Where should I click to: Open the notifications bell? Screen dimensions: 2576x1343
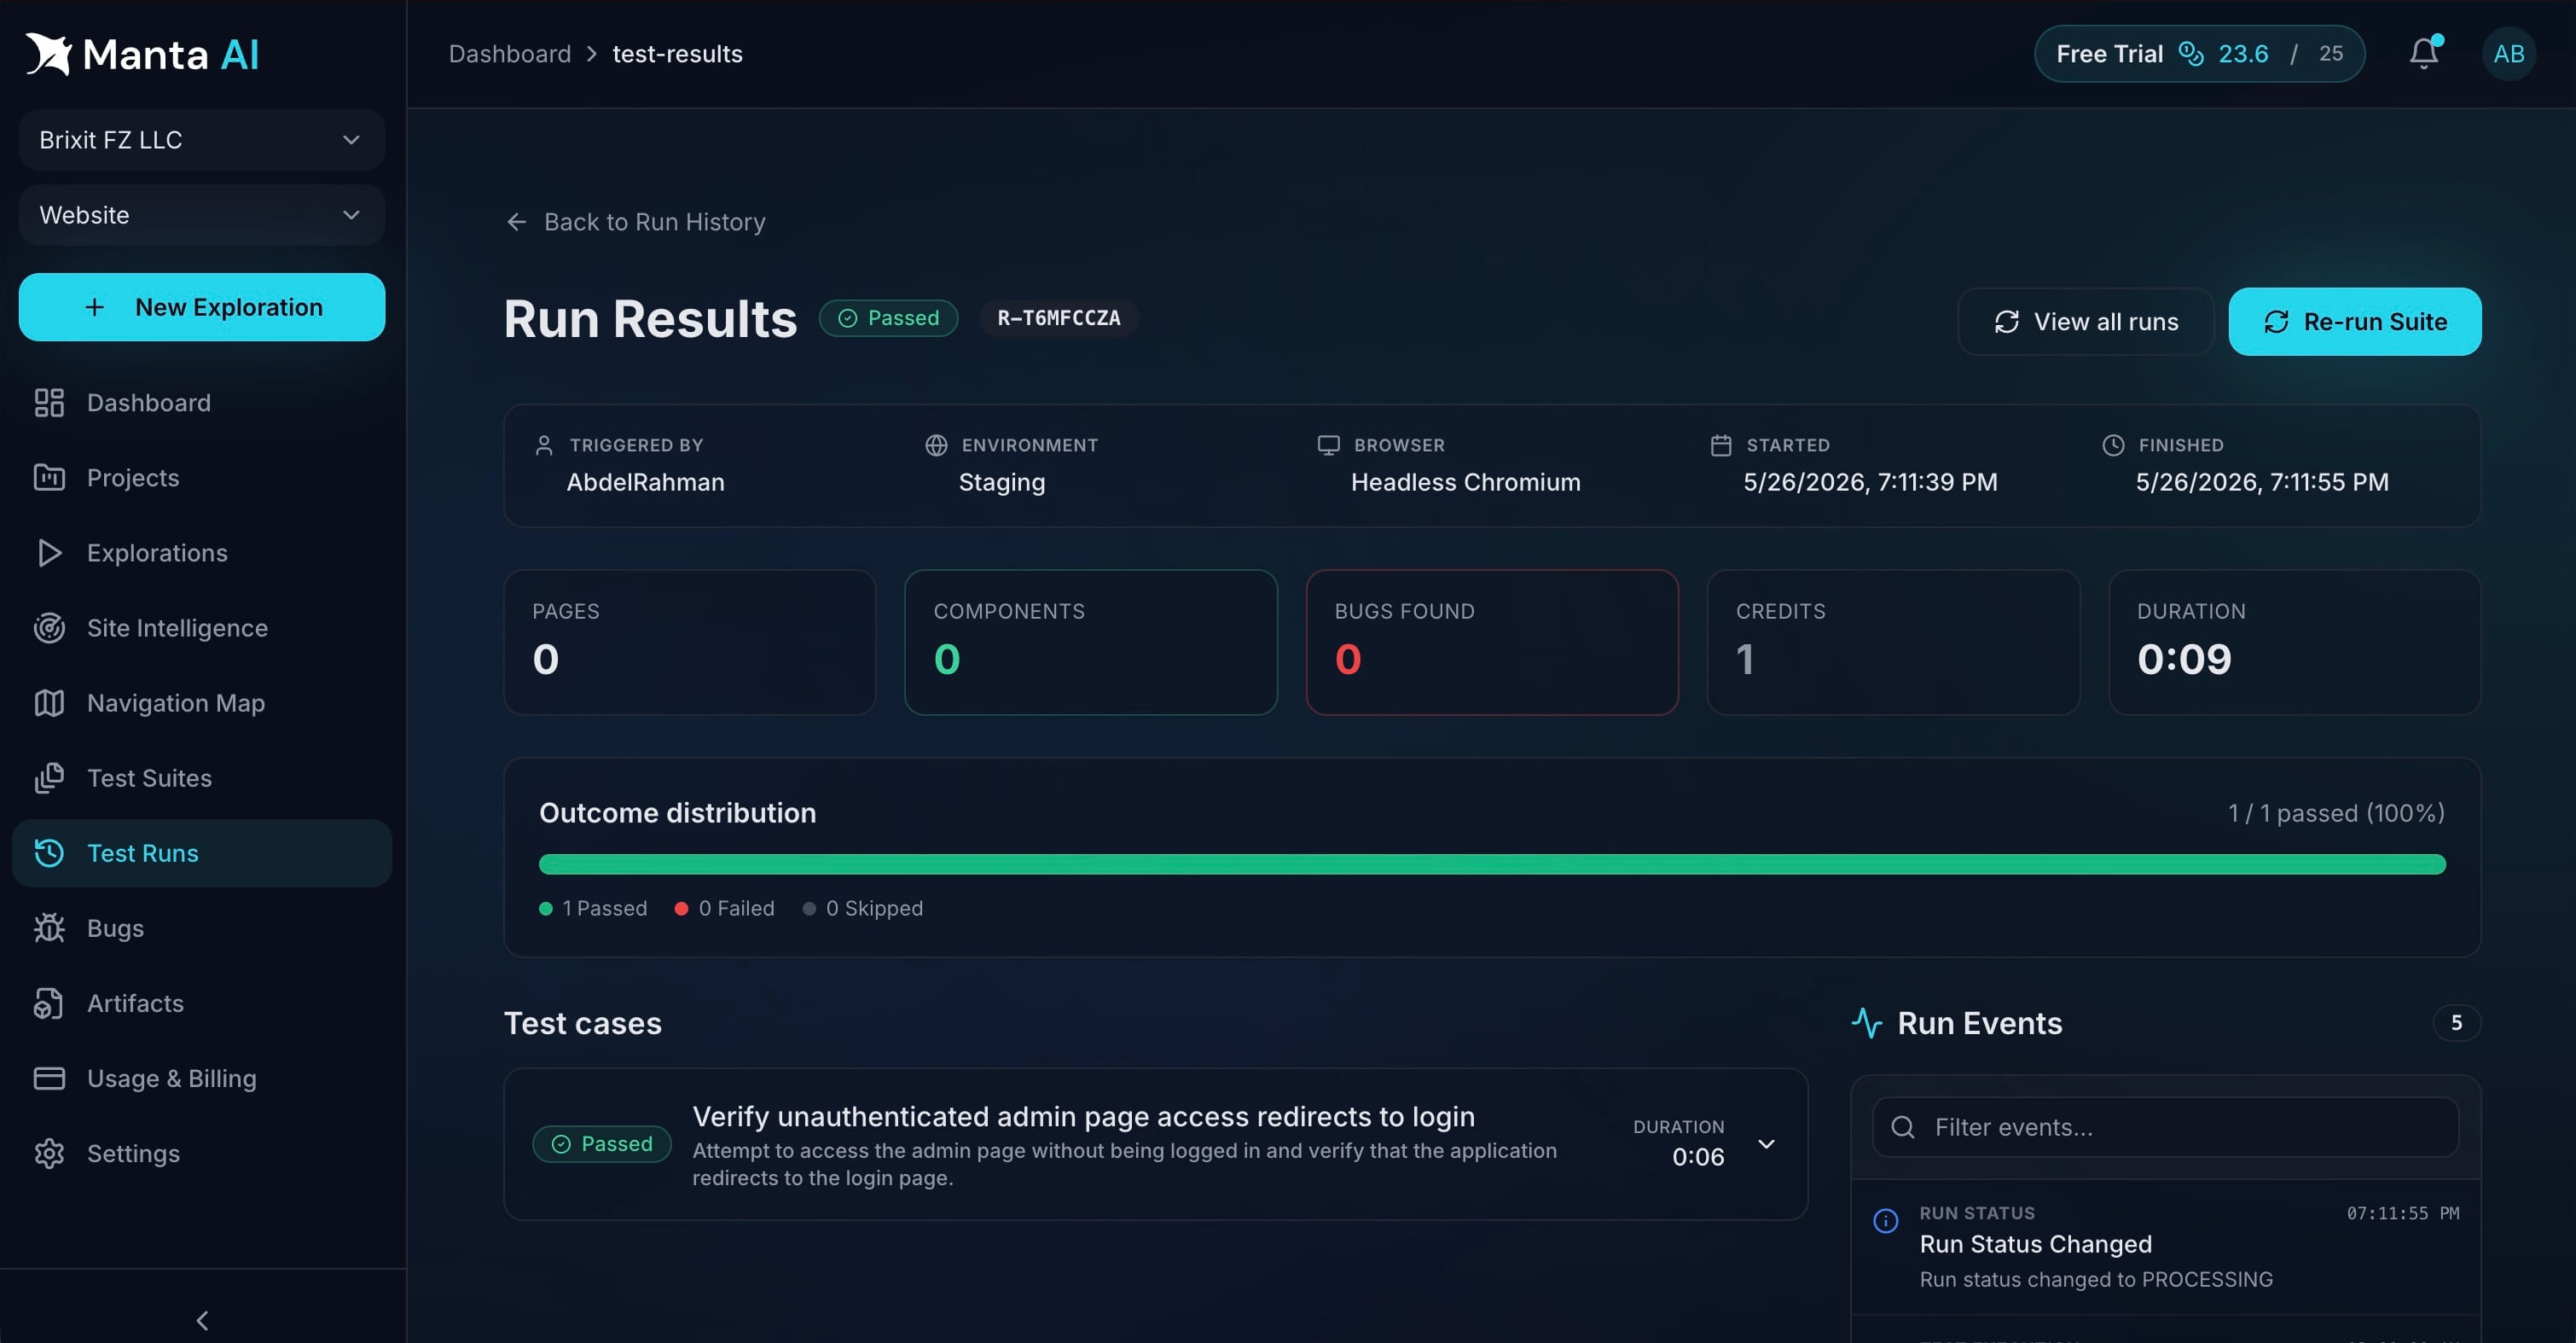point(2423,53)
